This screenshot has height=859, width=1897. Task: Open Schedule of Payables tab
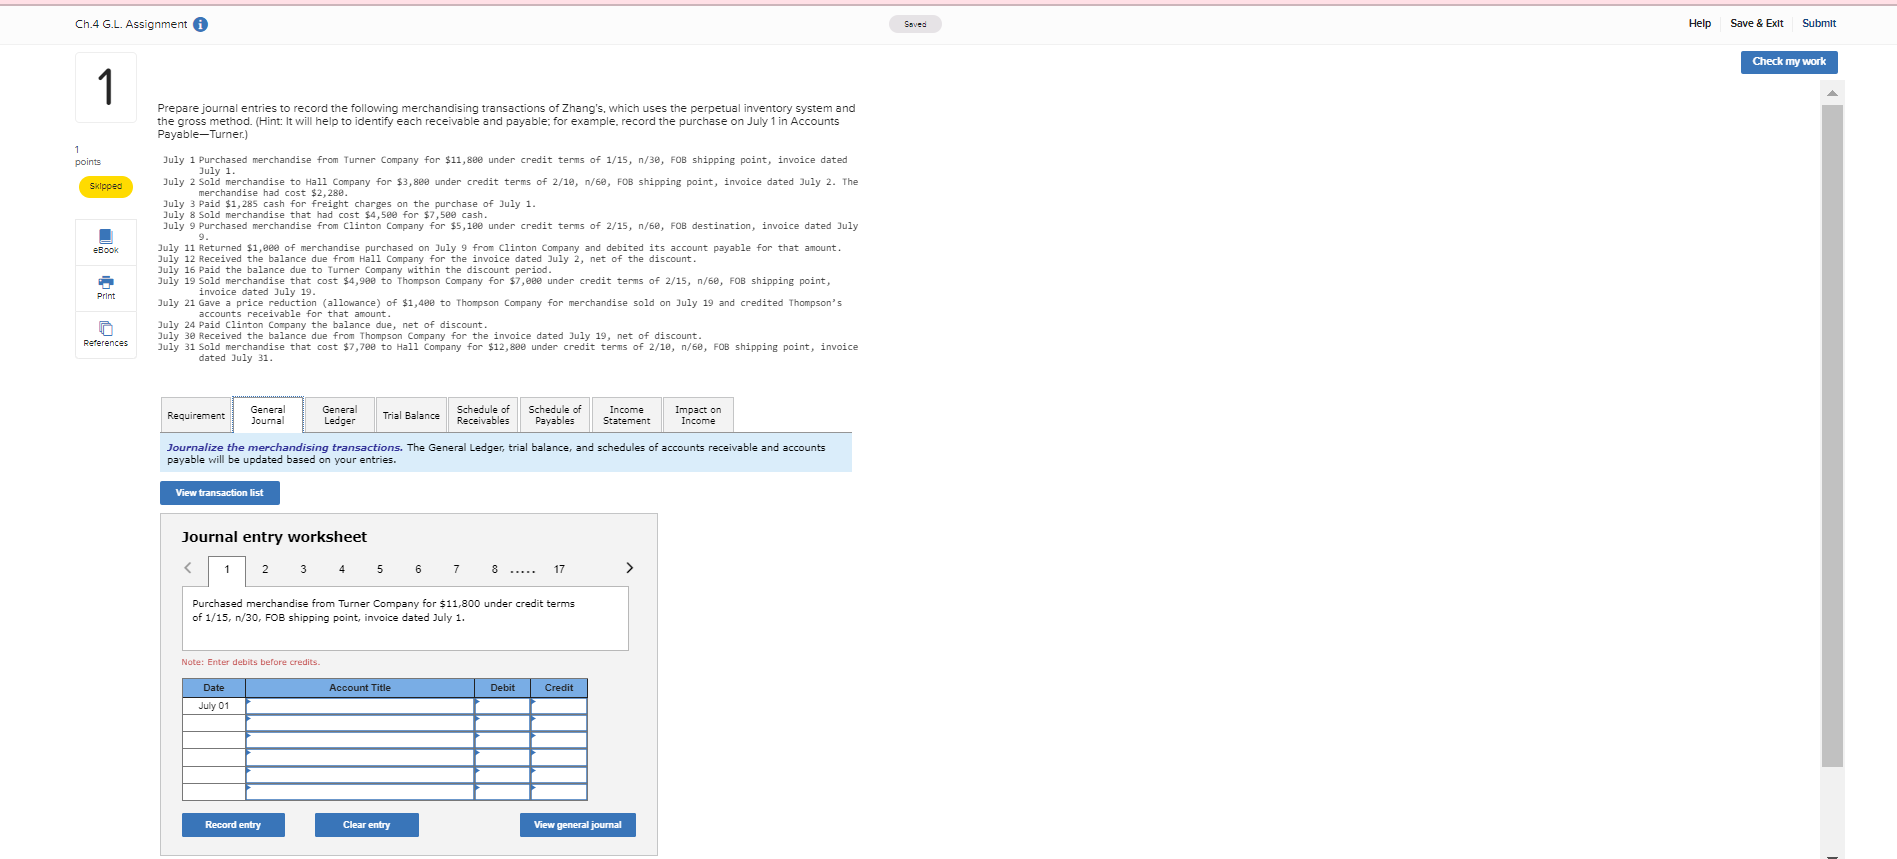click(555, 415)
